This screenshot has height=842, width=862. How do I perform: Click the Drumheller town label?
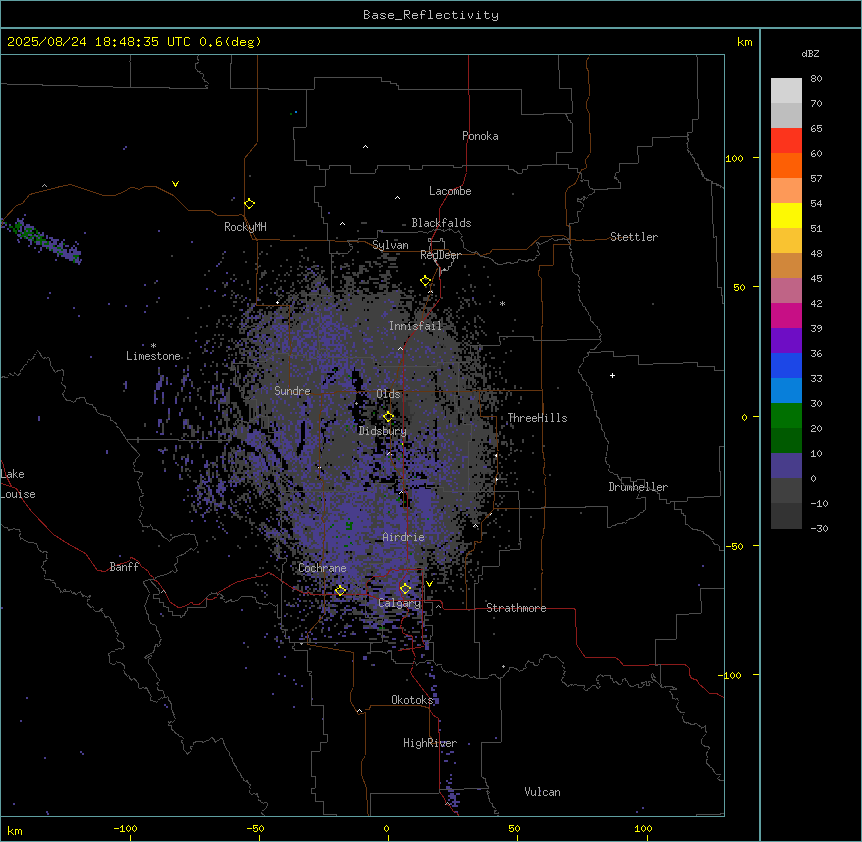(x=638, y=487)
